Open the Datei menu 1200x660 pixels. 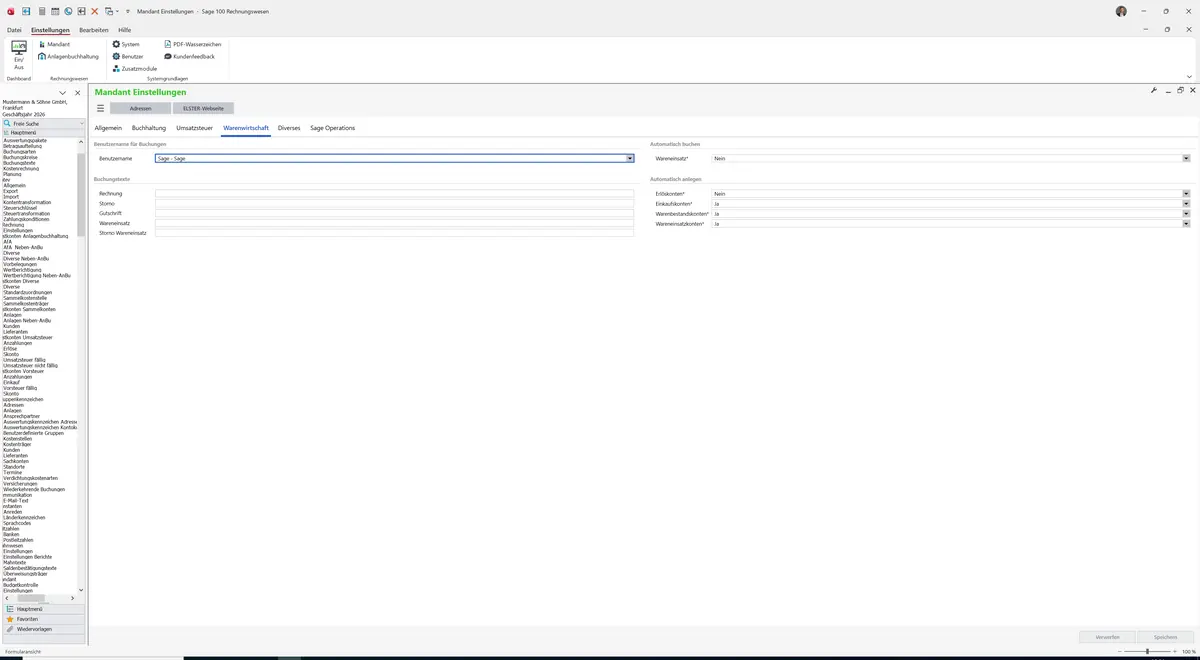coord(14,30)
